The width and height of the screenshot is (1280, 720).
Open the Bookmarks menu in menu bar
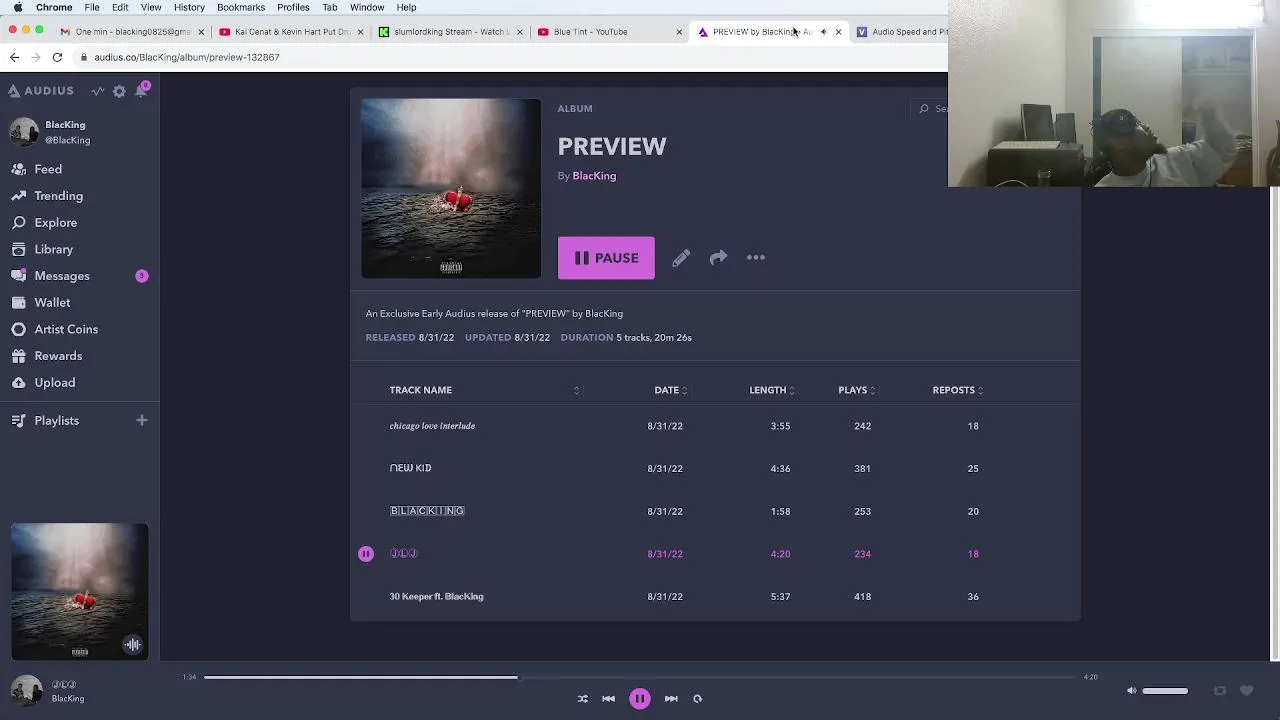tap(241, 7)
